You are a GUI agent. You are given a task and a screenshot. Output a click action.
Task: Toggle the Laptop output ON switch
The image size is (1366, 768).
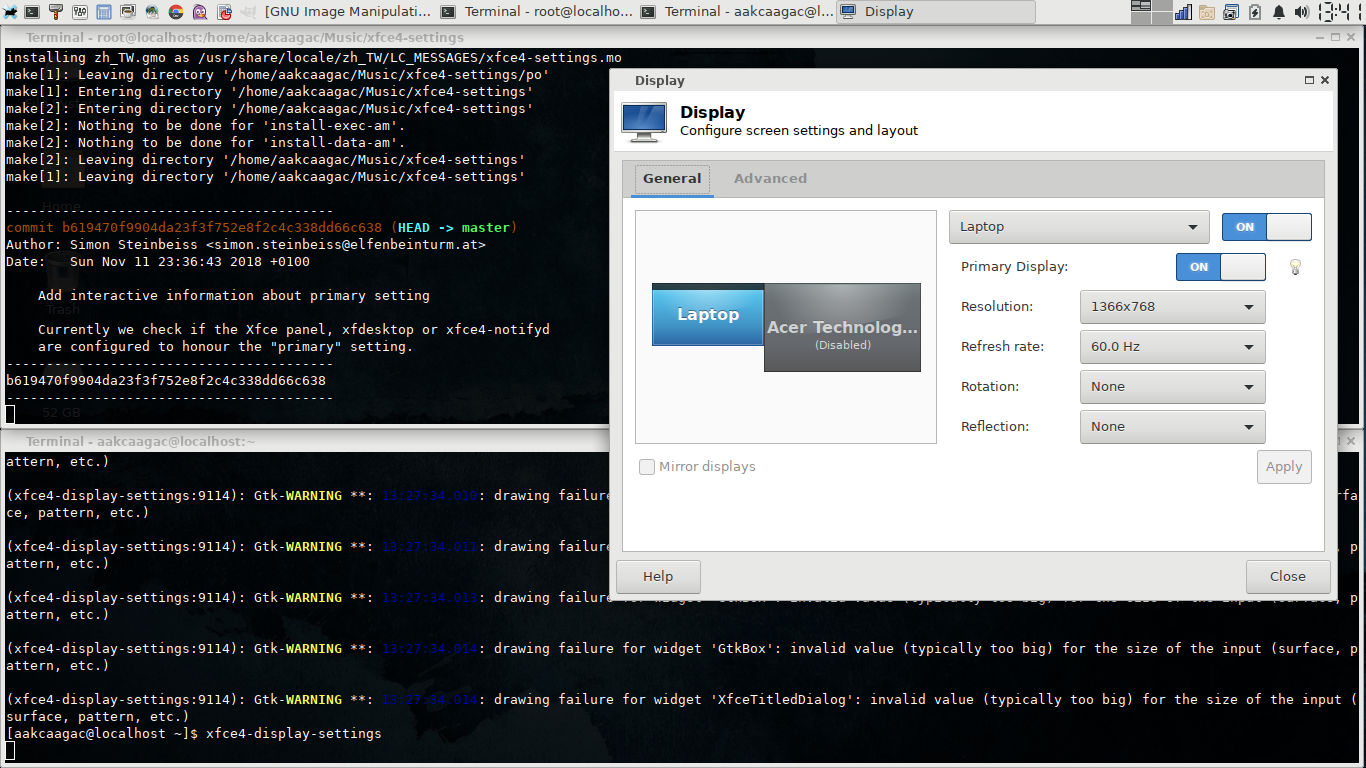click(x=1266, y=227)
